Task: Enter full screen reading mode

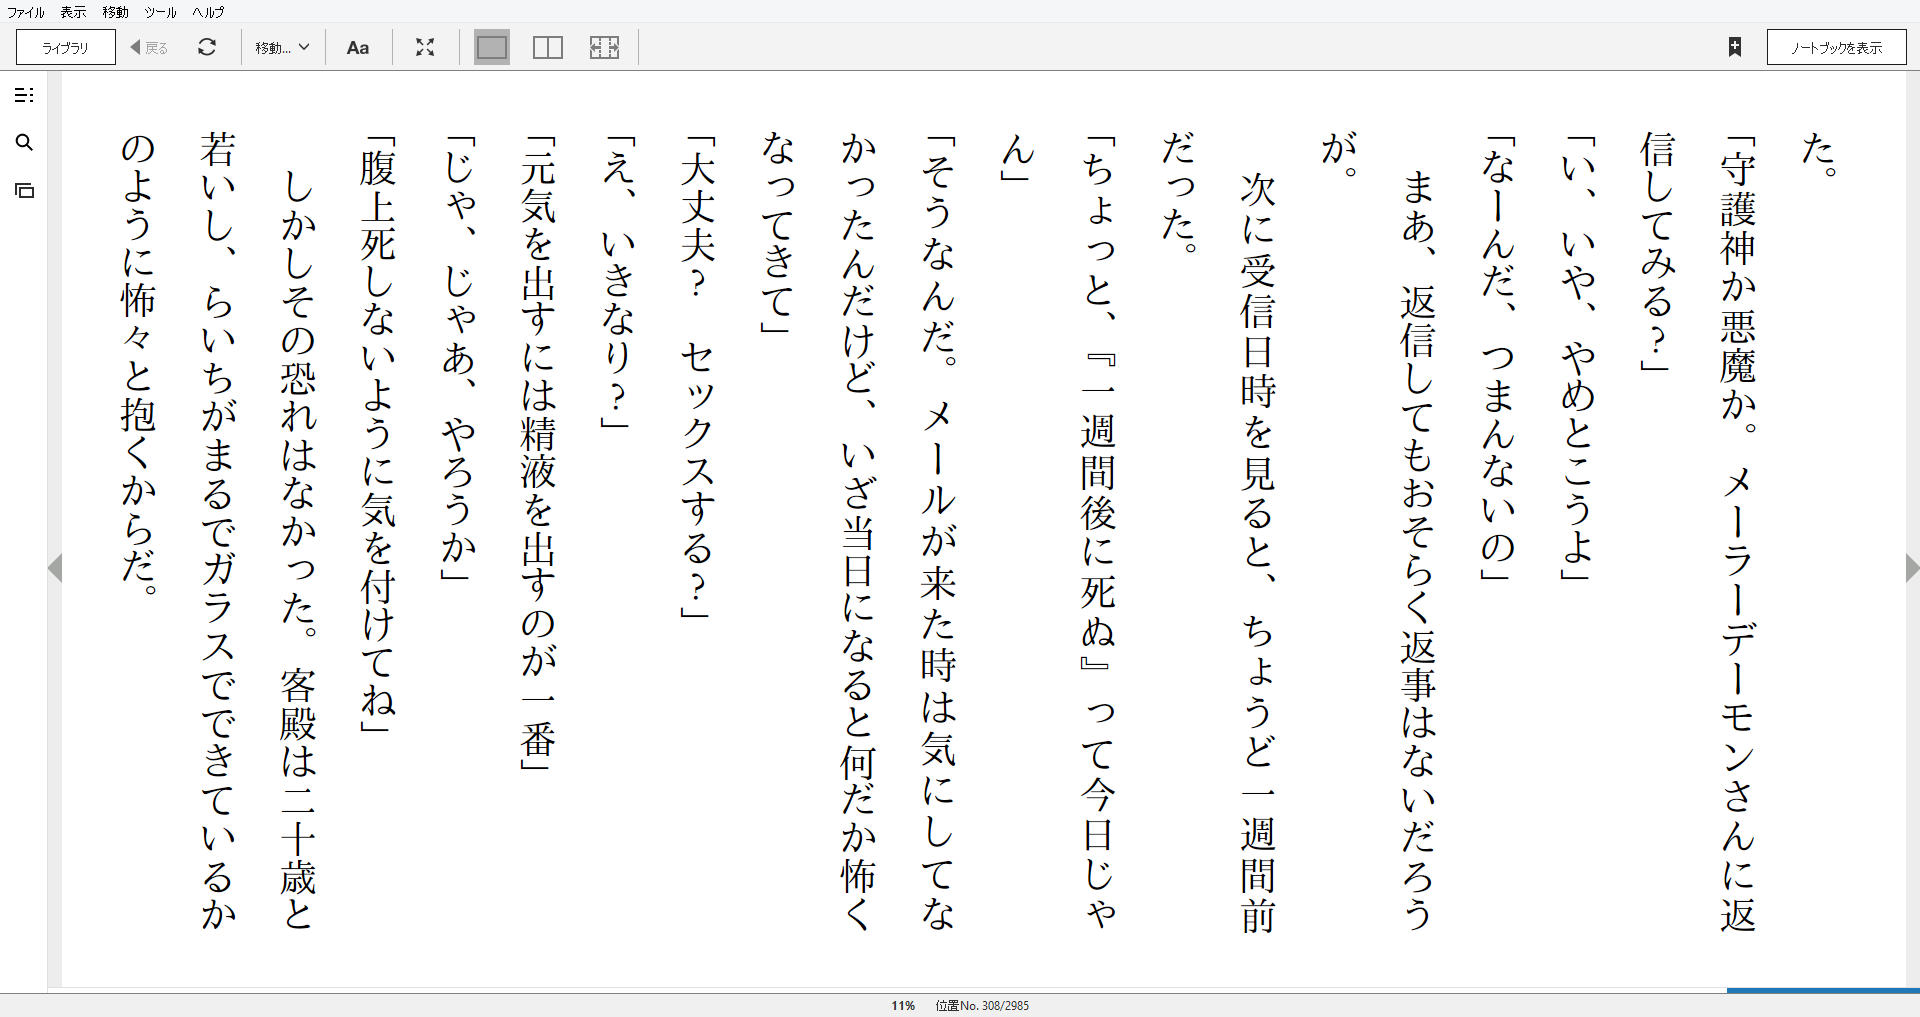Action: click(425, 47)
